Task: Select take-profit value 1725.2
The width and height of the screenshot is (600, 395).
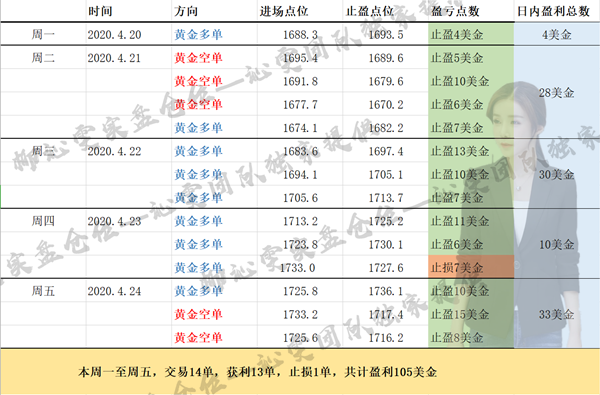Action: tap(386, 221)
